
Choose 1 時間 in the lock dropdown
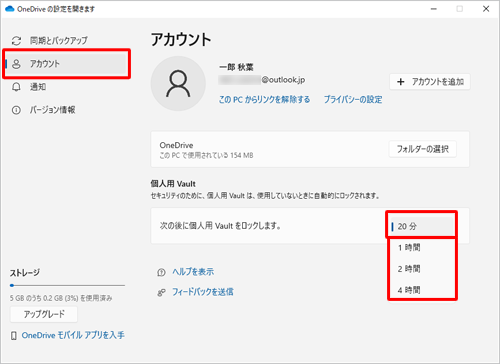(422, 247)
